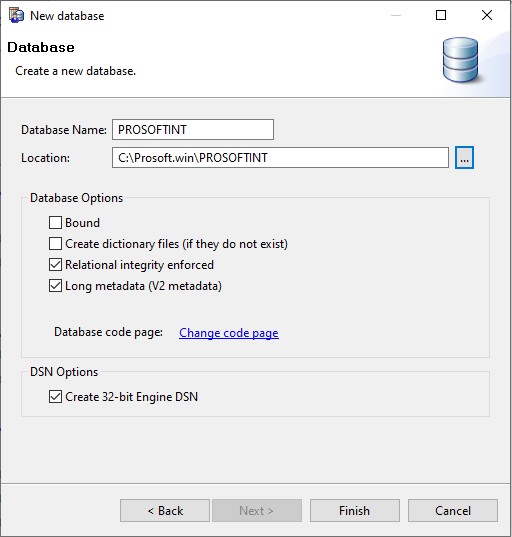
Task: Disable Create 32-bit Engine DSN checkbox
Action: coord(55,397)
